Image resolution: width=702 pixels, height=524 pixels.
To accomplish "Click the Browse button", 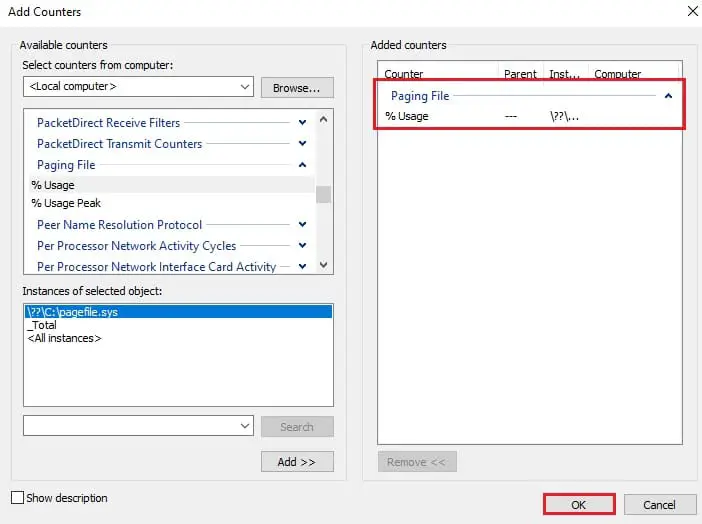I will click(297, 88).
